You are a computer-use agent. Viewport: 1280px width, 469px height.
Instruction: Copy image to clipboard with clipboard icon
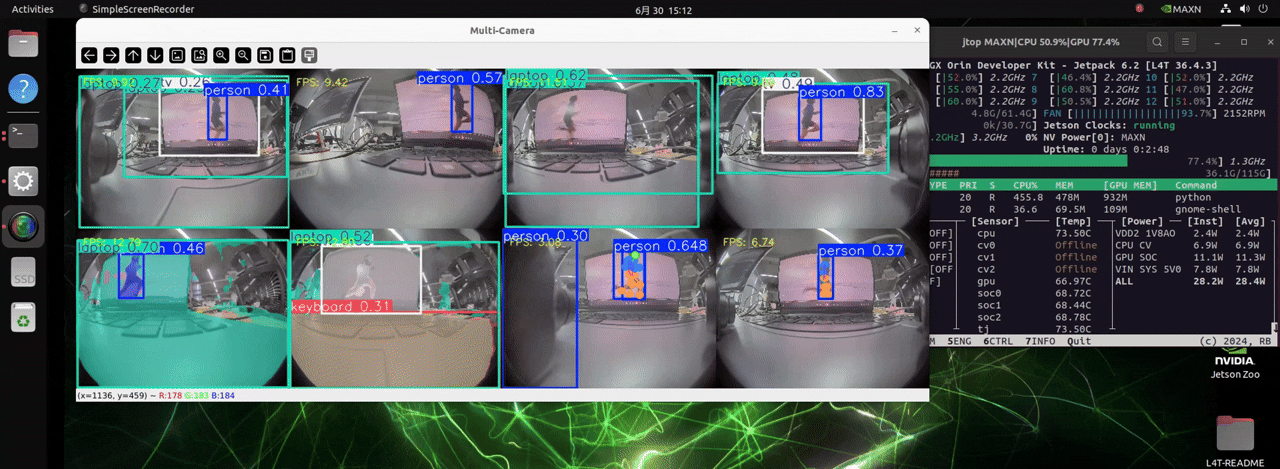pos(287,55)
